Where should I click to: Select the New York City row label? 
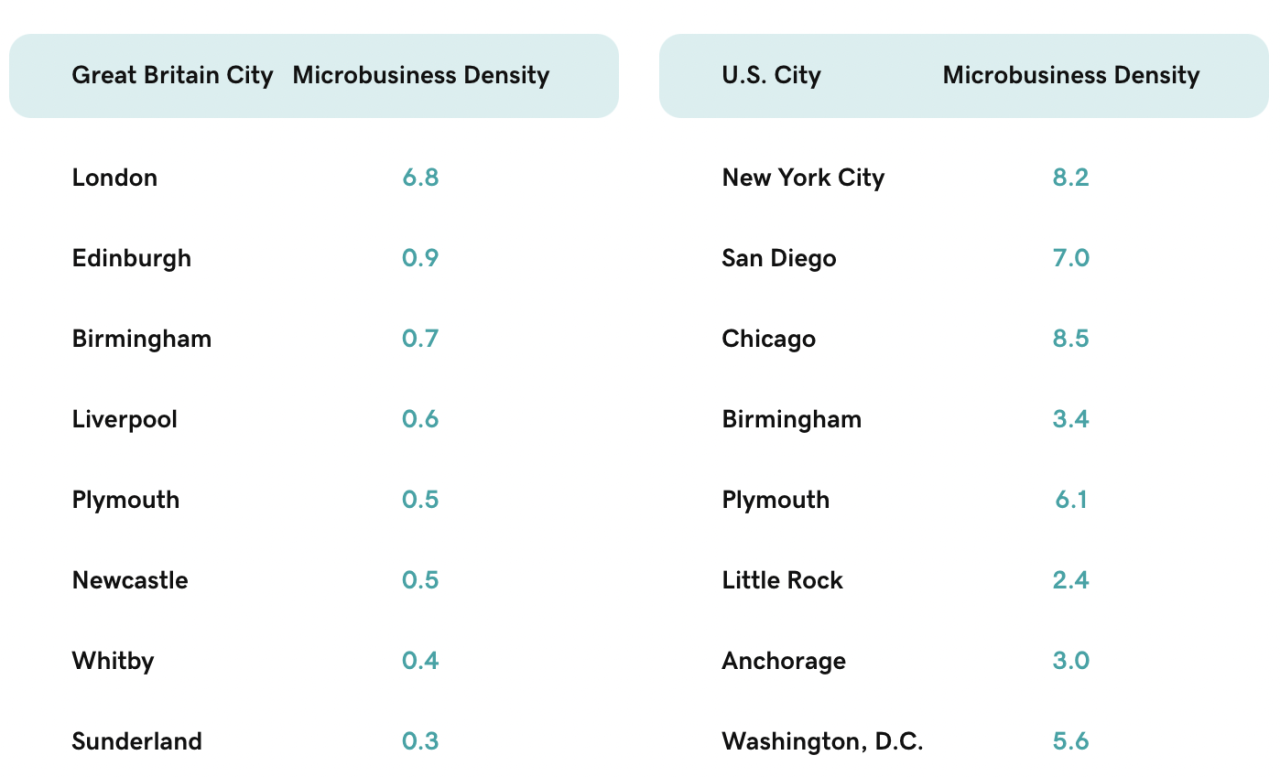pyautogui.click(x=803, y=178)
